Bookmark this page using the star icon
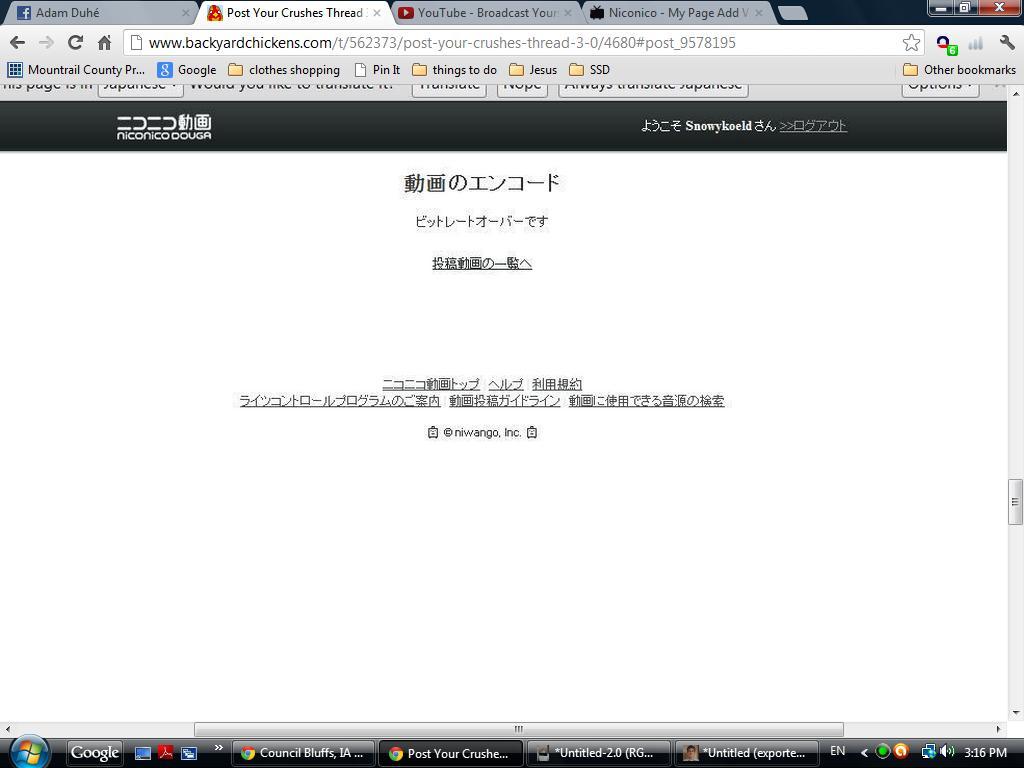This screenshot has height=768, width=1024. (911, 42)
